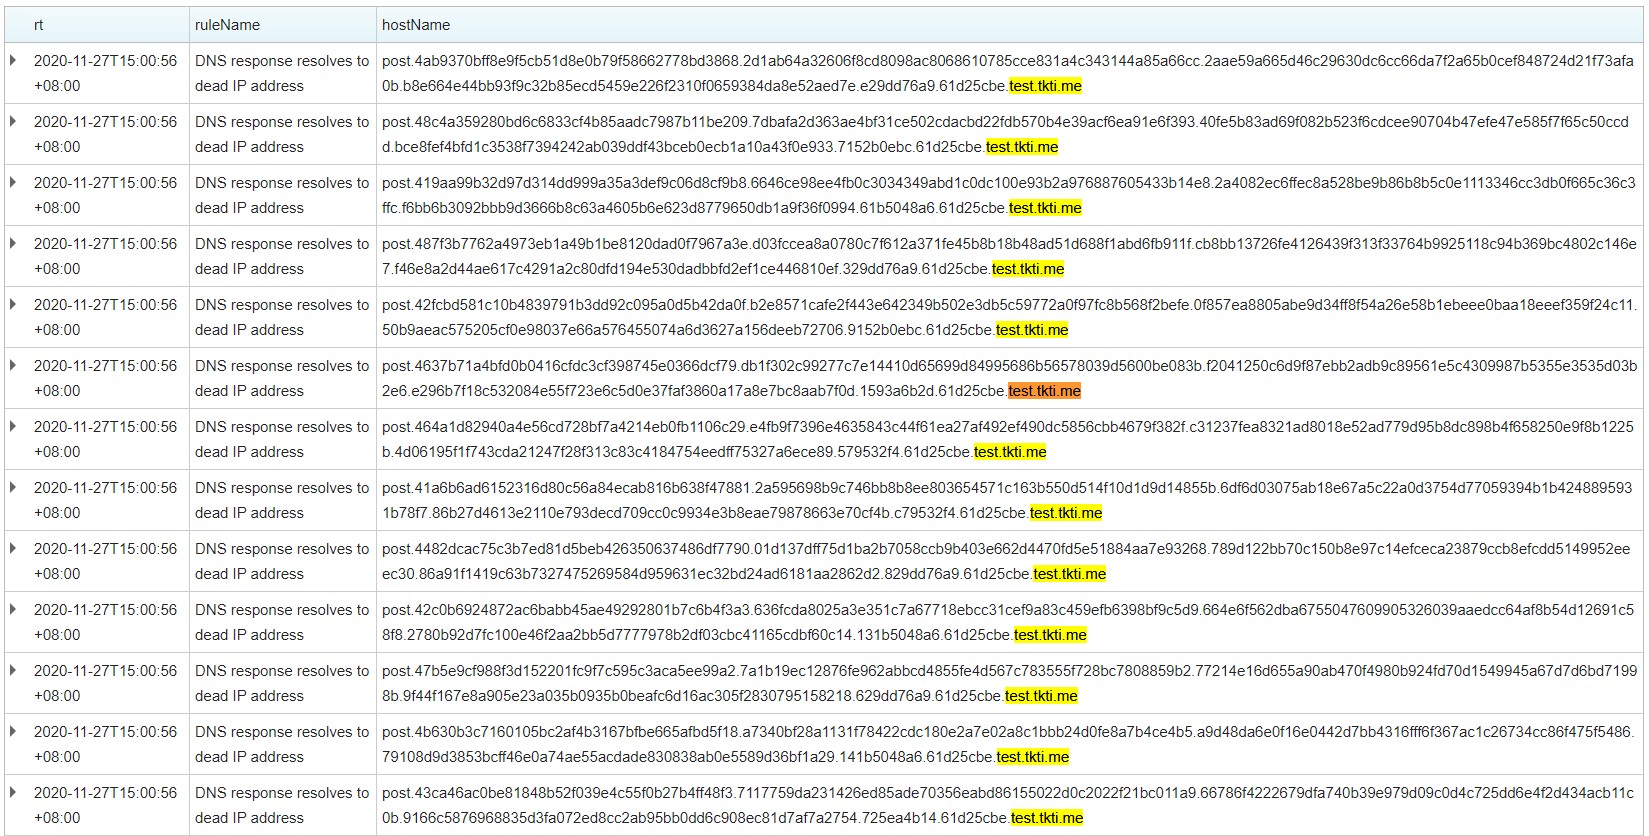Expand the row with hostName post.42c0b6924
The image size is (1649, 836).
pyautogui.click(x=13, y=610)
